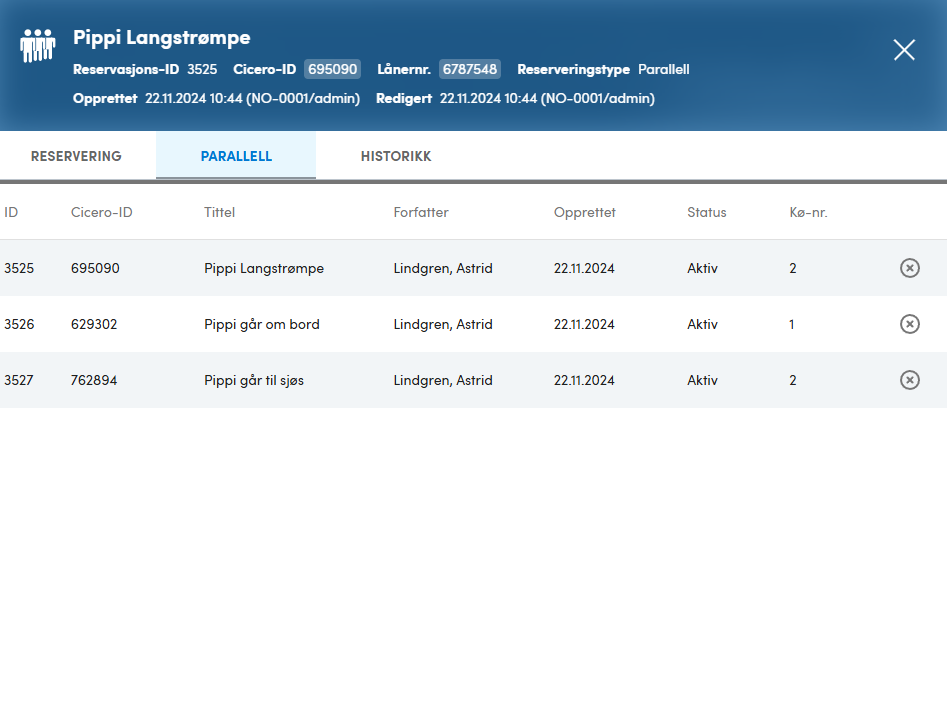Click date 22.11.2024 in row 3525
The height and width of the screenshot is (706, 947).
584,268
